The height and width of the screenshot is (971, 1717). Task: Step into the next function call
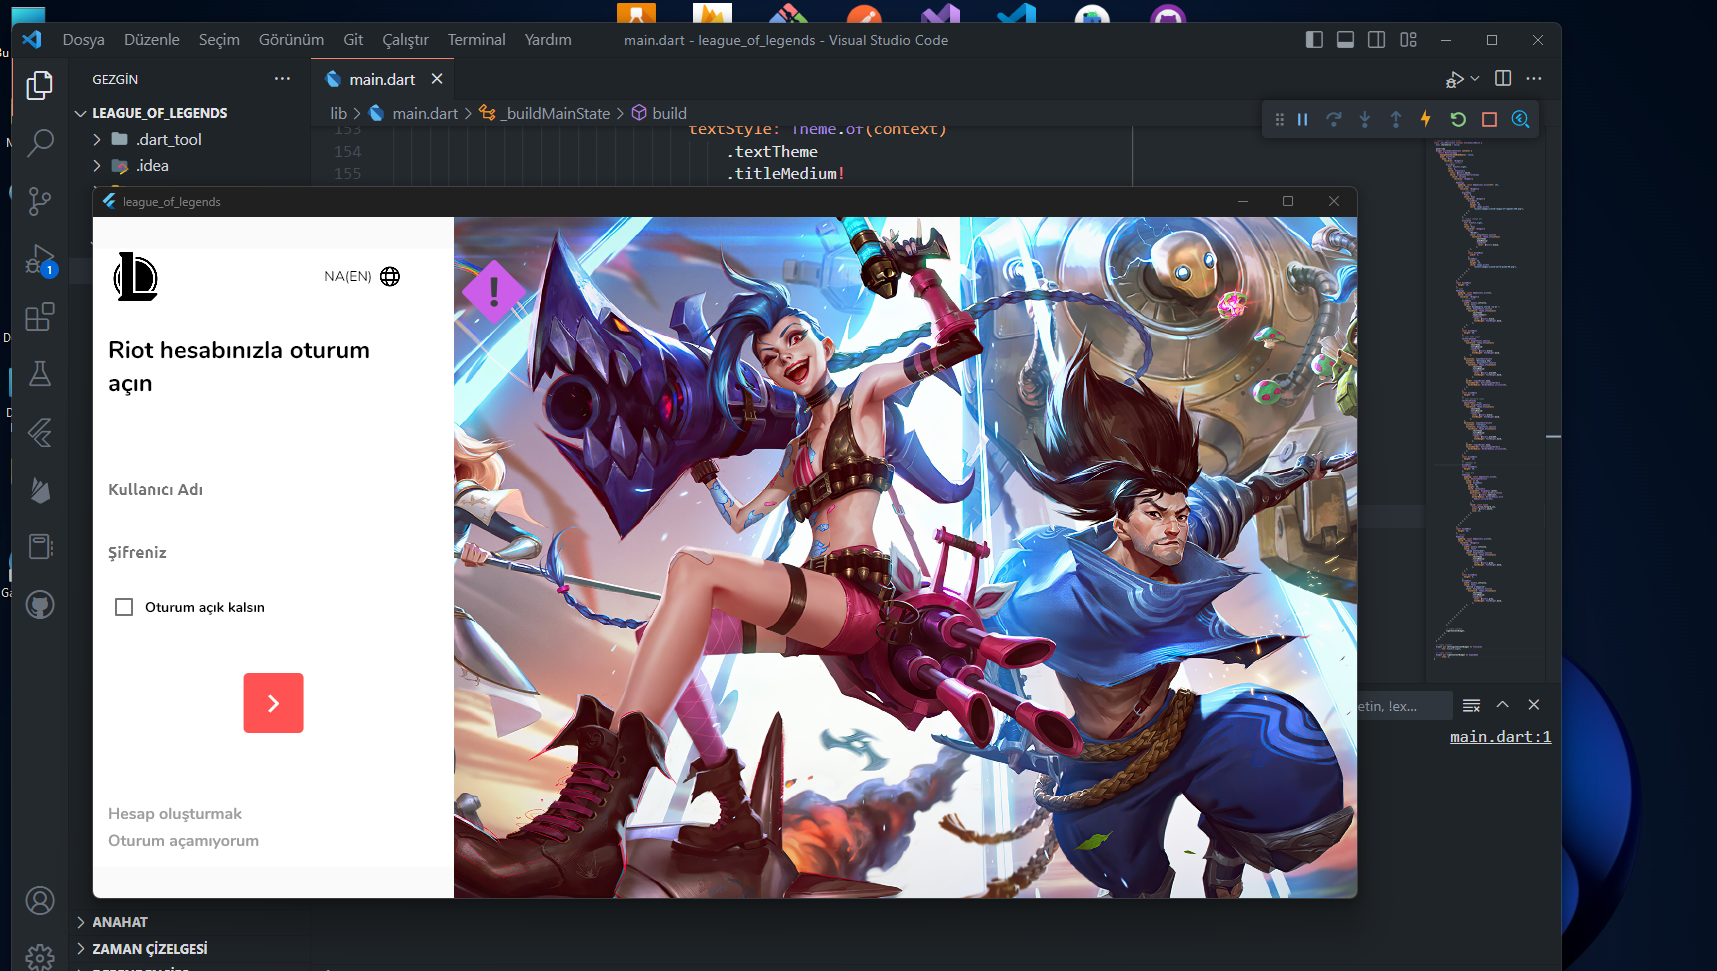pyautogui.click(x=1365, y=119)
